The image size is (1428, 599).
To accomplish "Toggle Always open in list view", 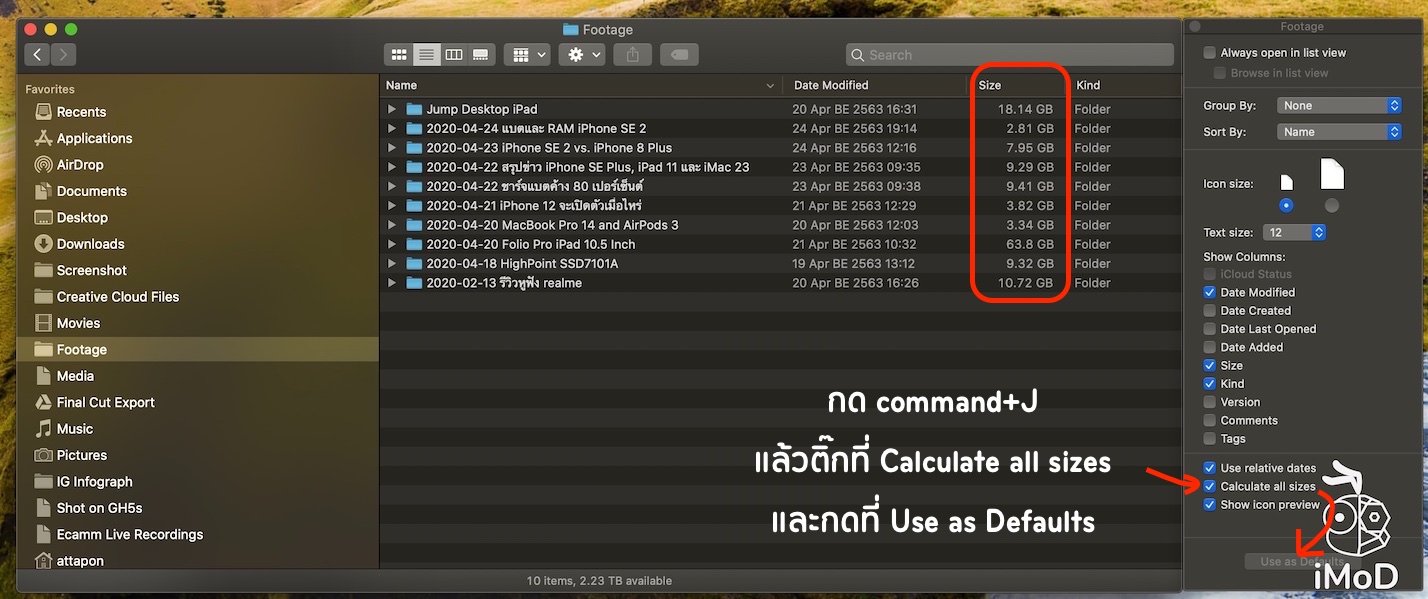I will (x=1210, y=53).
